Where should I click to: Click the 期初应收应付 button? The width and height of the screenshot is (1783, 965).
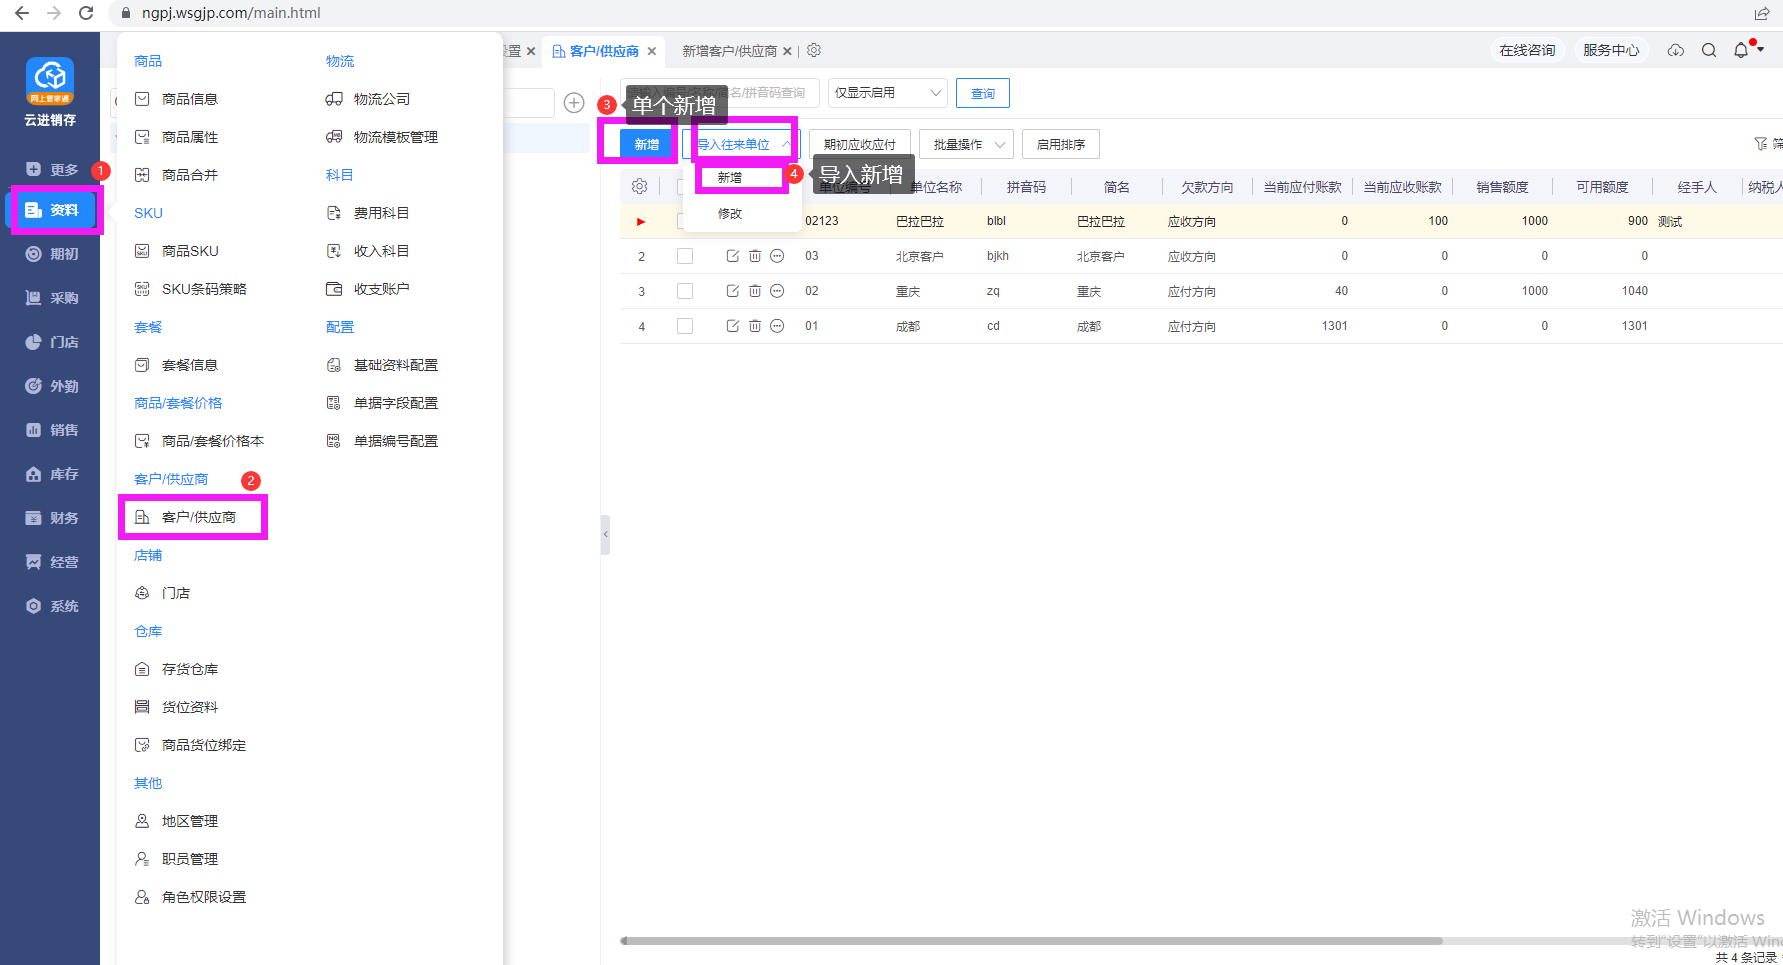859,145
